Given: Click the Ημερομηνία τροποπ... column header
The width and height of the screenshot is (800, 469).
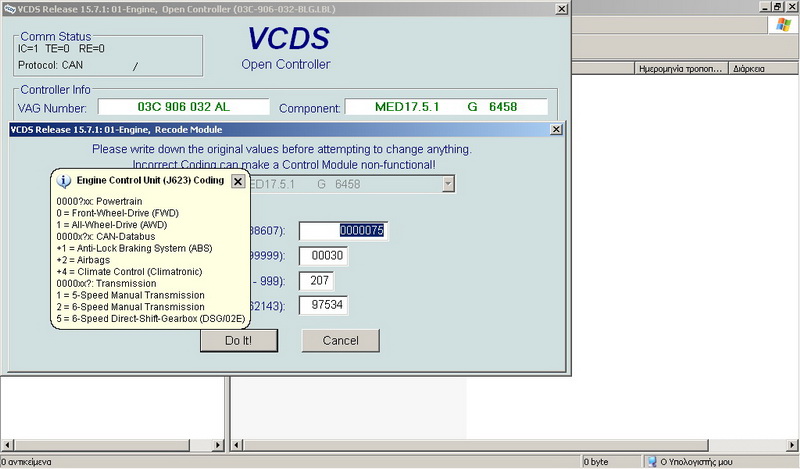Looking at the screenshot, I should click(x=681, y=68).
